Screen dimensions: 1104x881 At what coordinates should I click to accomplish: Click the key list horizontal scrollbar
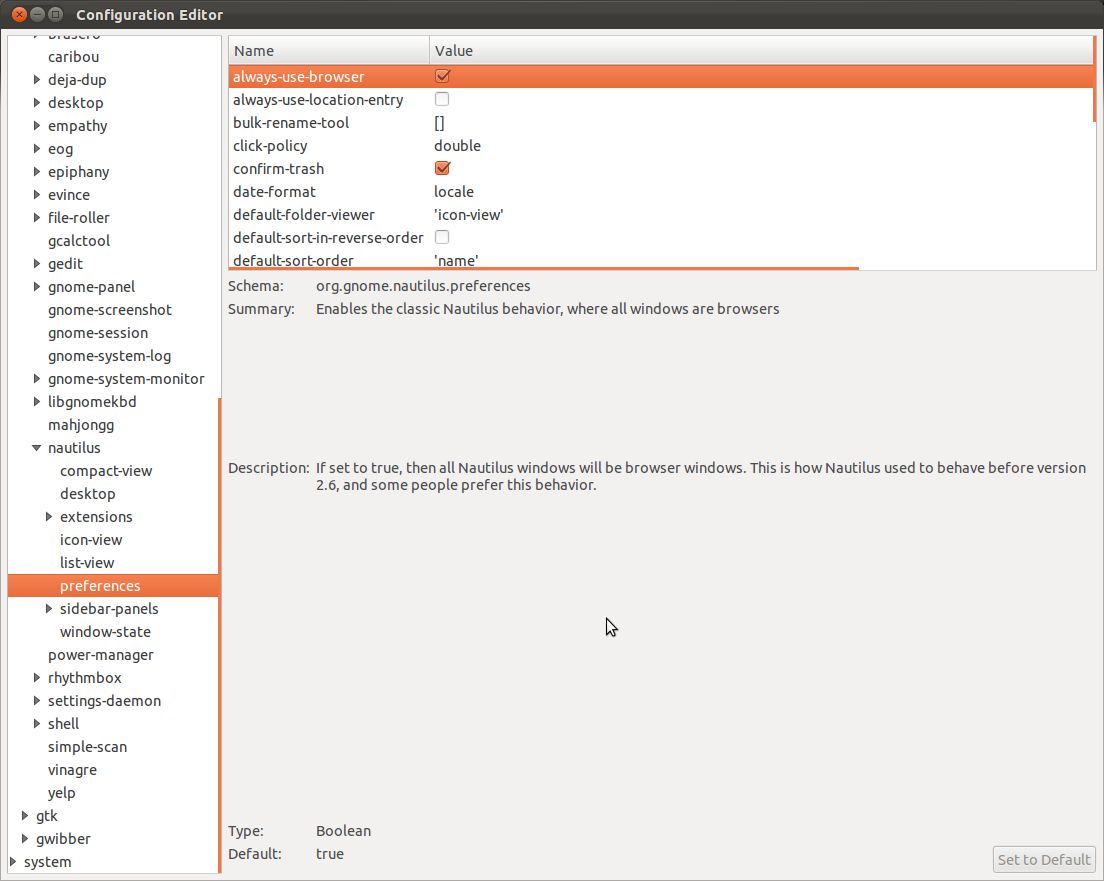click(544, 268)
